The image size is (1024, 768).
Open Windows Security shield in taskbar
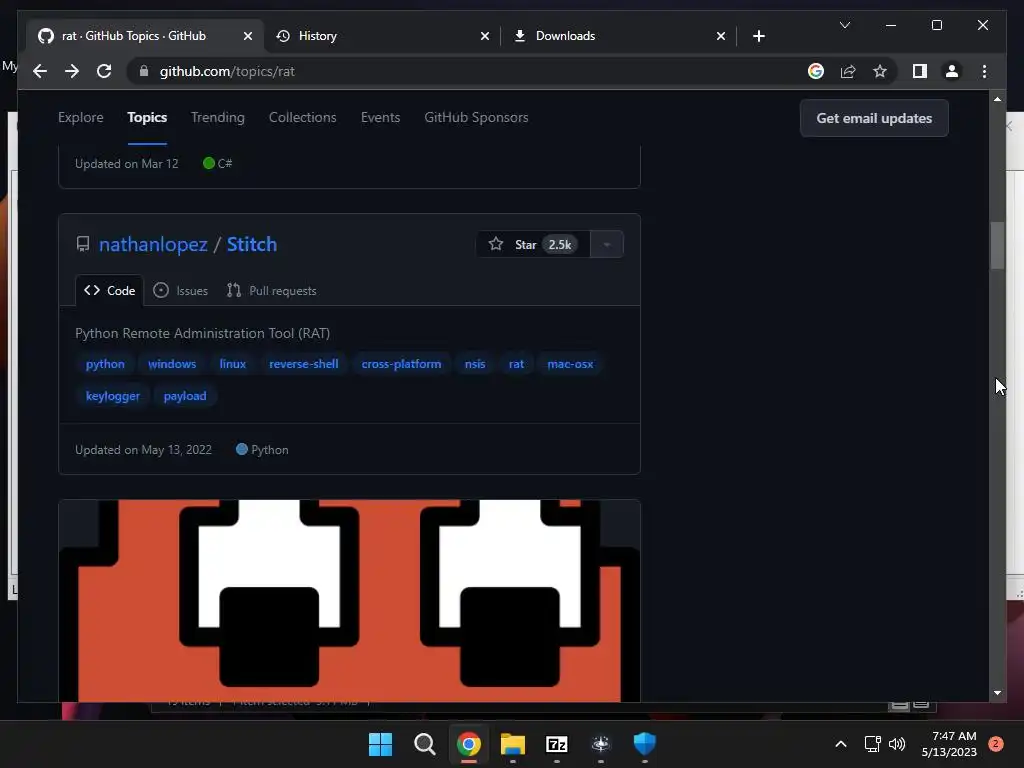(x=645, y=744)
